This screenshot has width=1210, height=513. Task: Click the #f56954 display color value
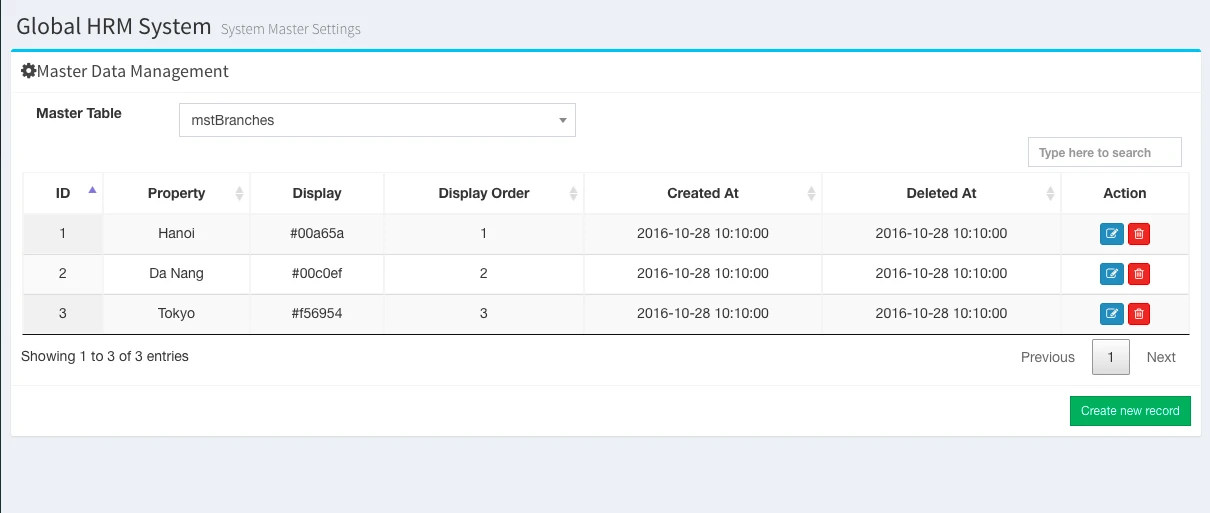[317, 313]
